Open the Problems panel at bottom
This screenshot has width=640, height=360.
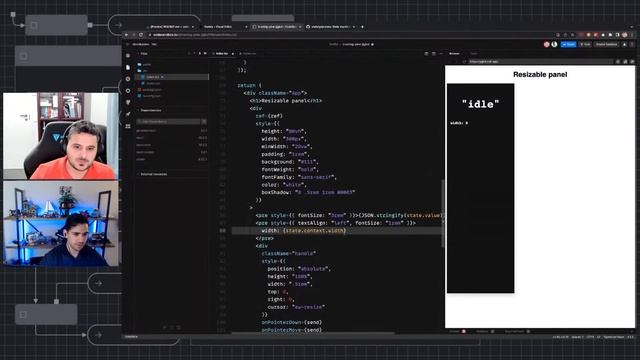(485, 331)
